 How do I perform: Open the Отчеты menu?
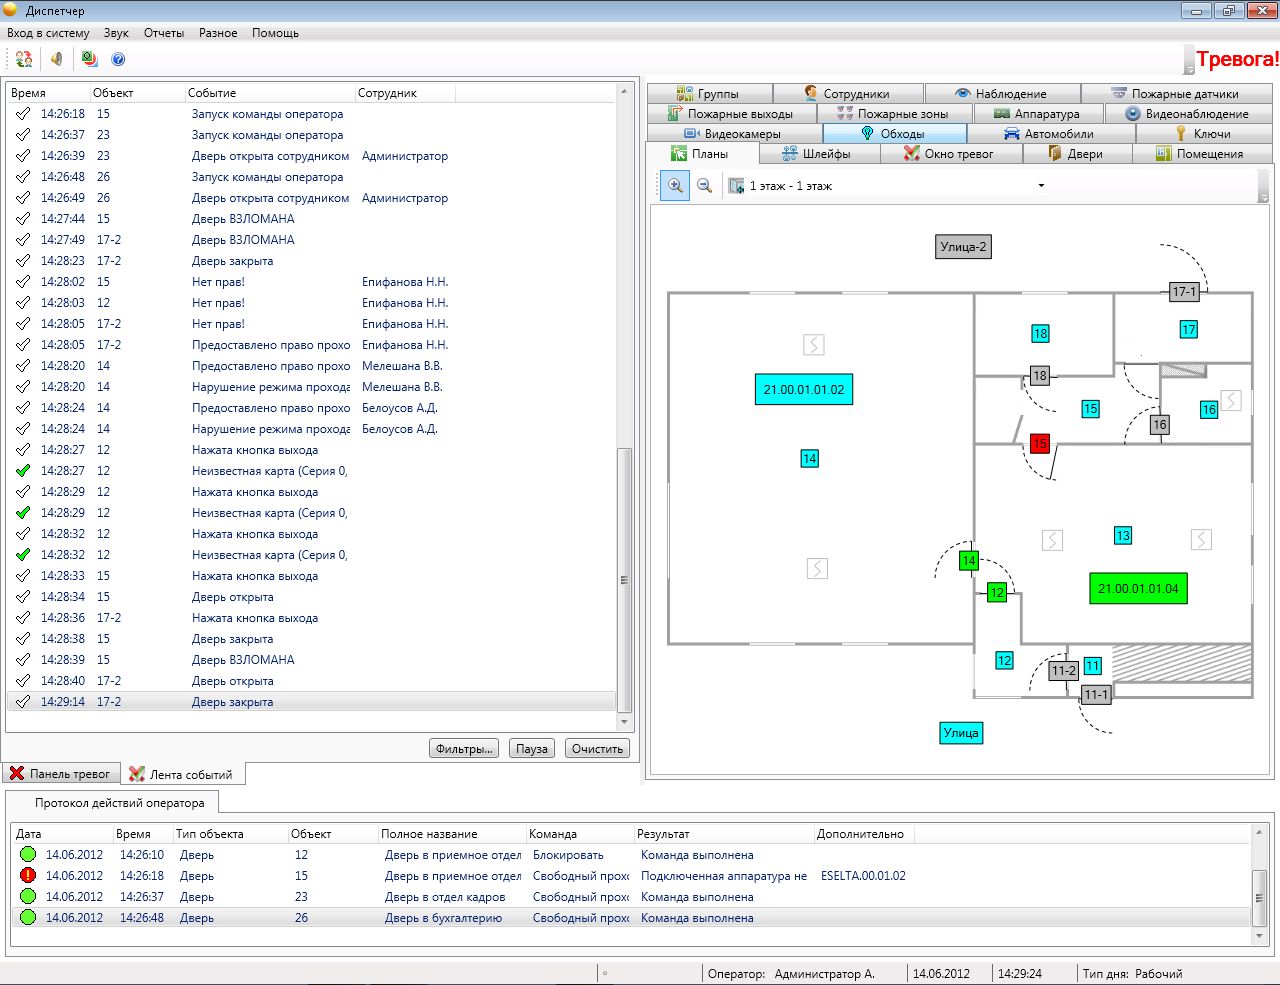pos(164,33)
